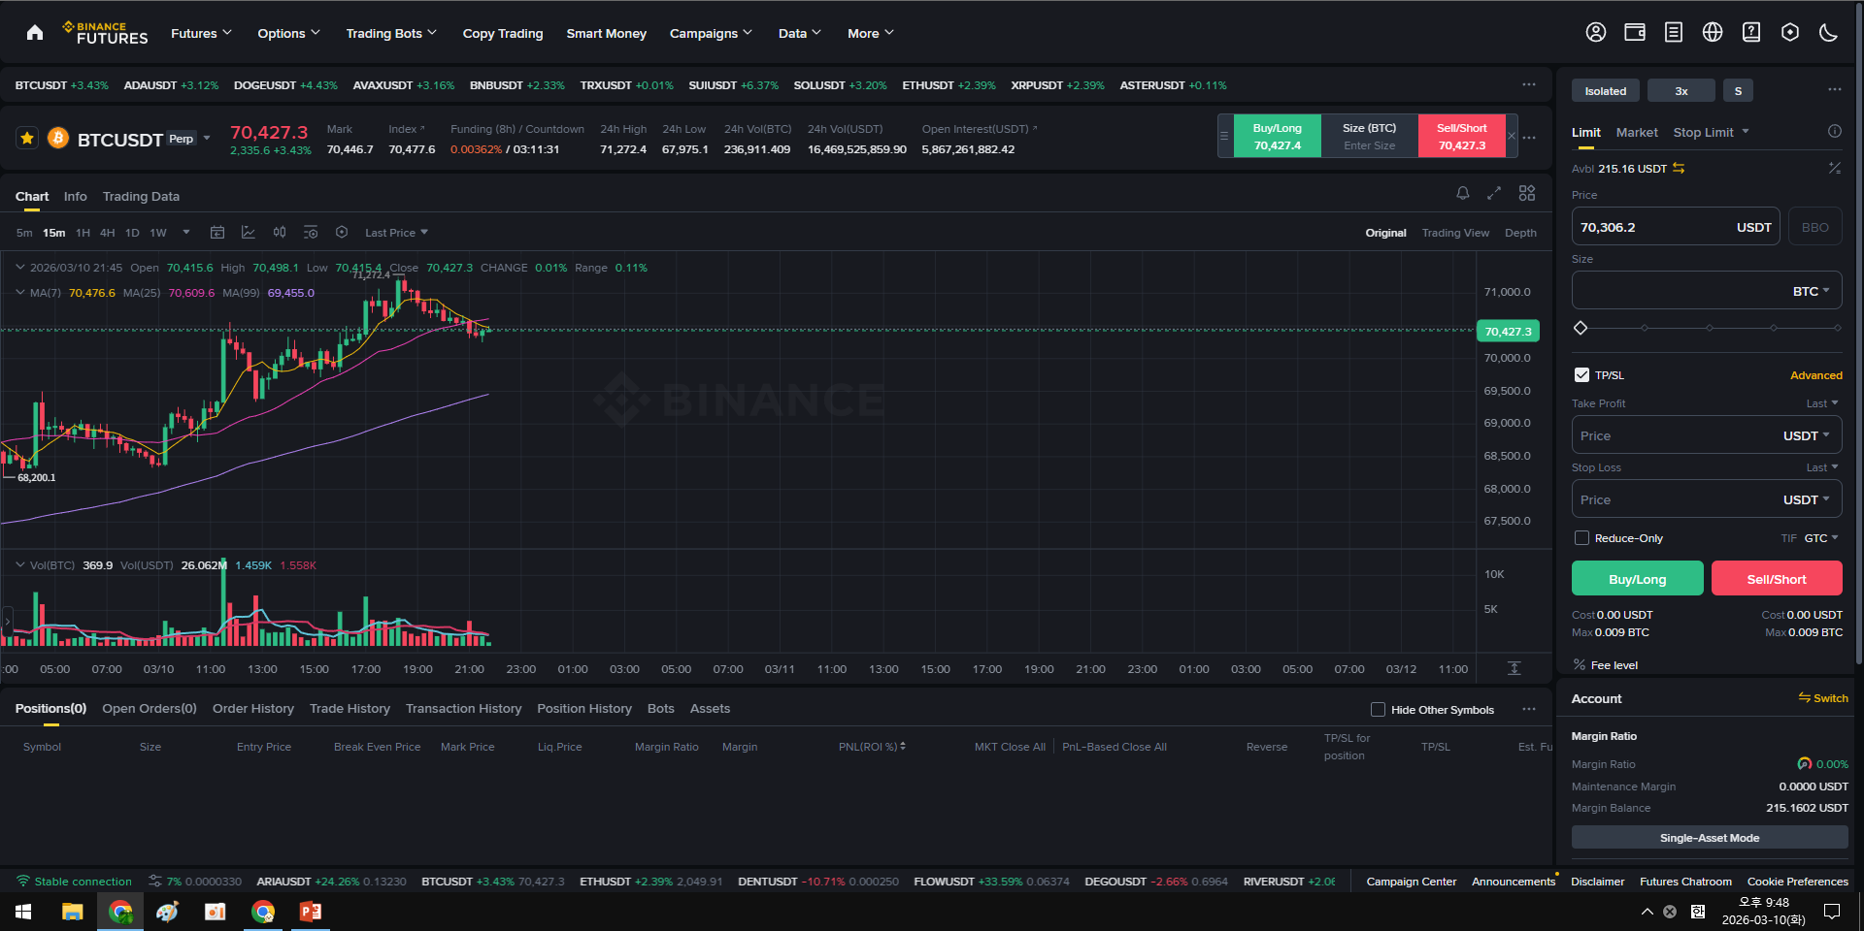Go to the Binance home icon
The image size is (1864, 931).
[35, 33]
